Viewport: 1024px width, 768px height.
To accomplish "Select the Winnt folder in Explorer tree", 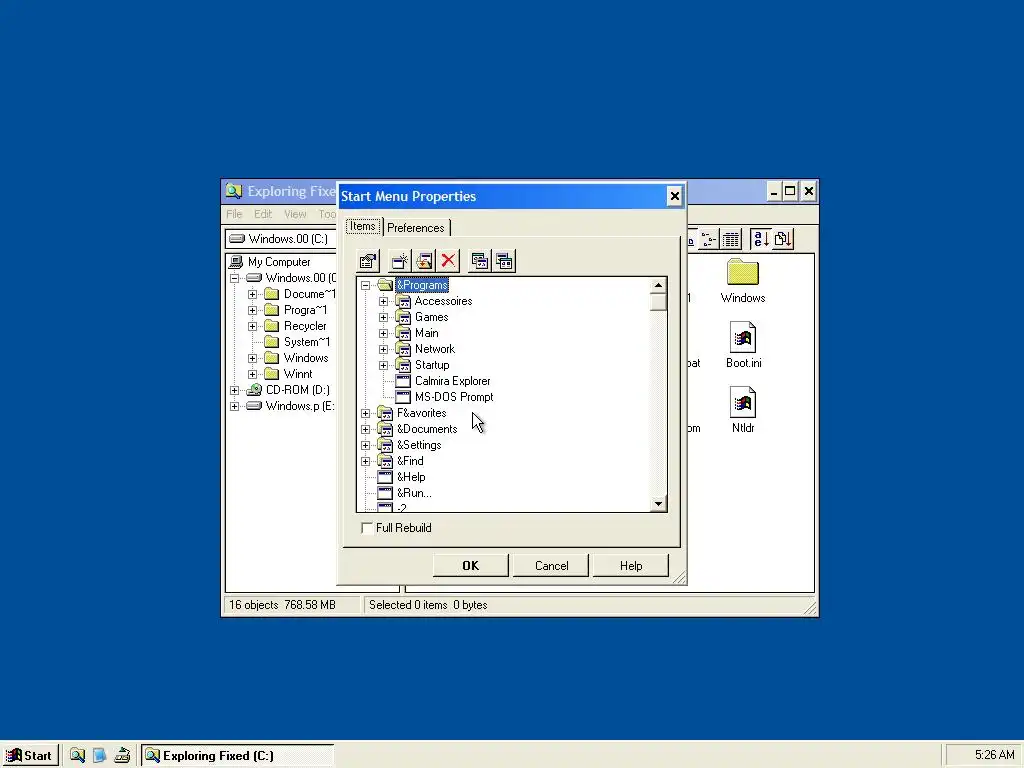I will click(298, 374).
